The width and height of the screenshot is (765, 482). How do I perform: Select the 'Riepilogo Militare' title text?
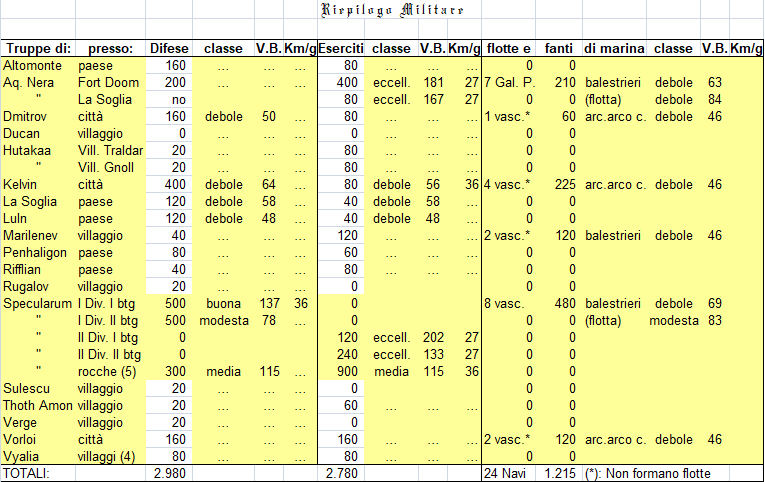[x=392, y=10]
